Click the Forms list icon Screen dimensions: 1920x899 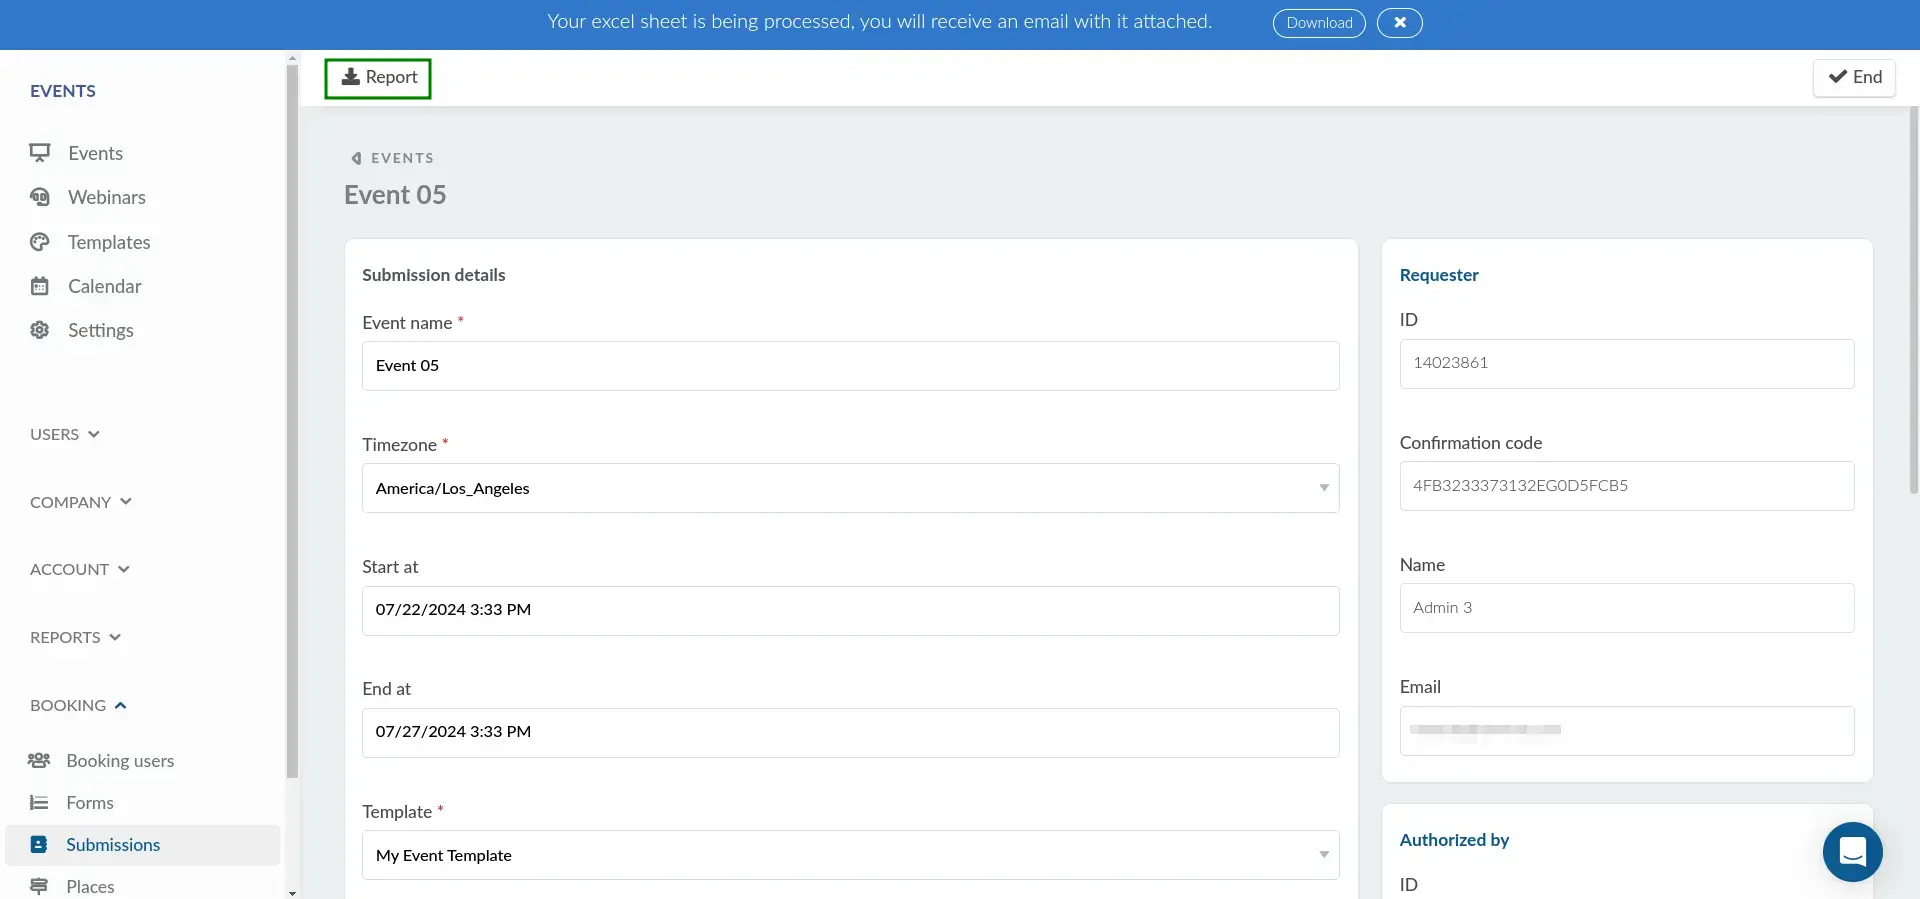coord(39,802)
